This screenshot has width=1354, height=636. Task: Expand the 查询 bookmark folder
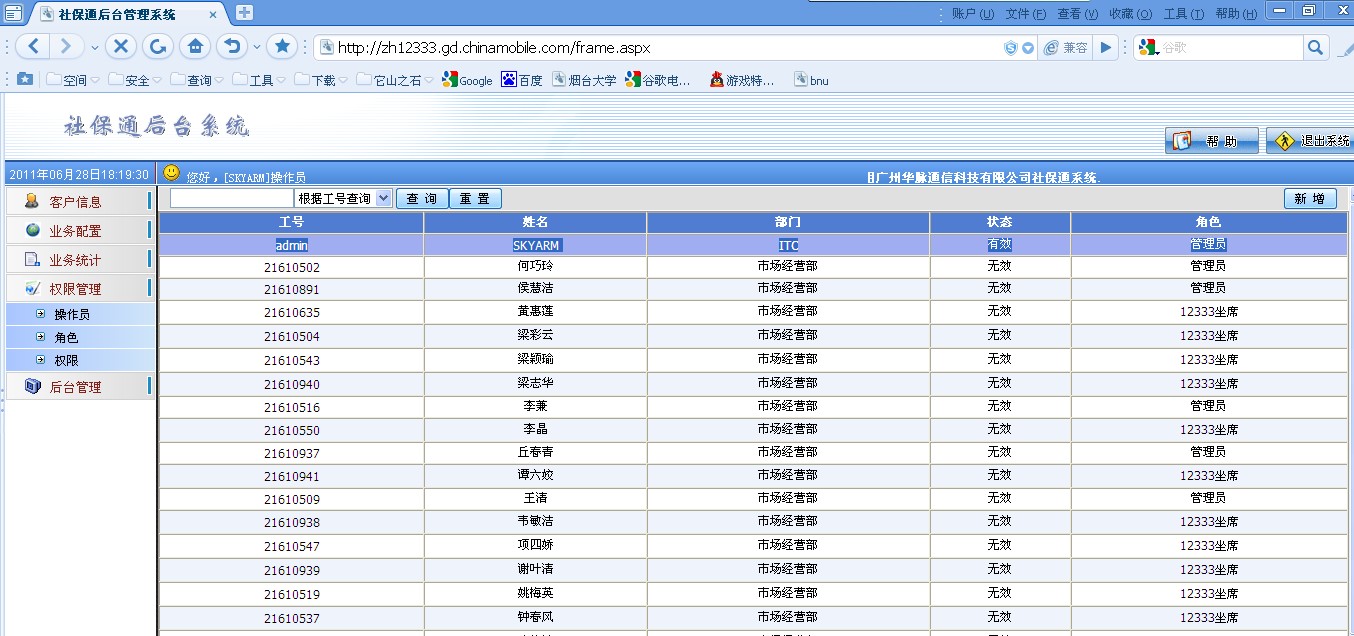pos(198,80)
